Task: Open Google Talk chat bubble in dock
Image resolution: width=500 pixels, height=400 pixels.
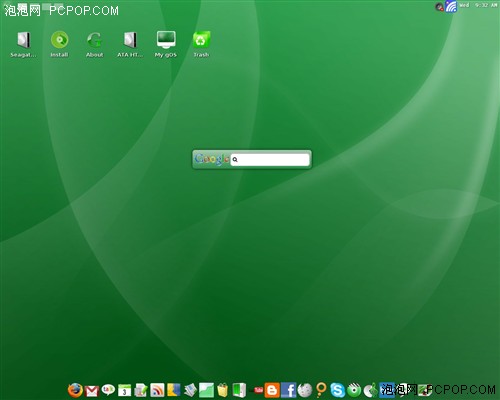Action: click(108, 389)
